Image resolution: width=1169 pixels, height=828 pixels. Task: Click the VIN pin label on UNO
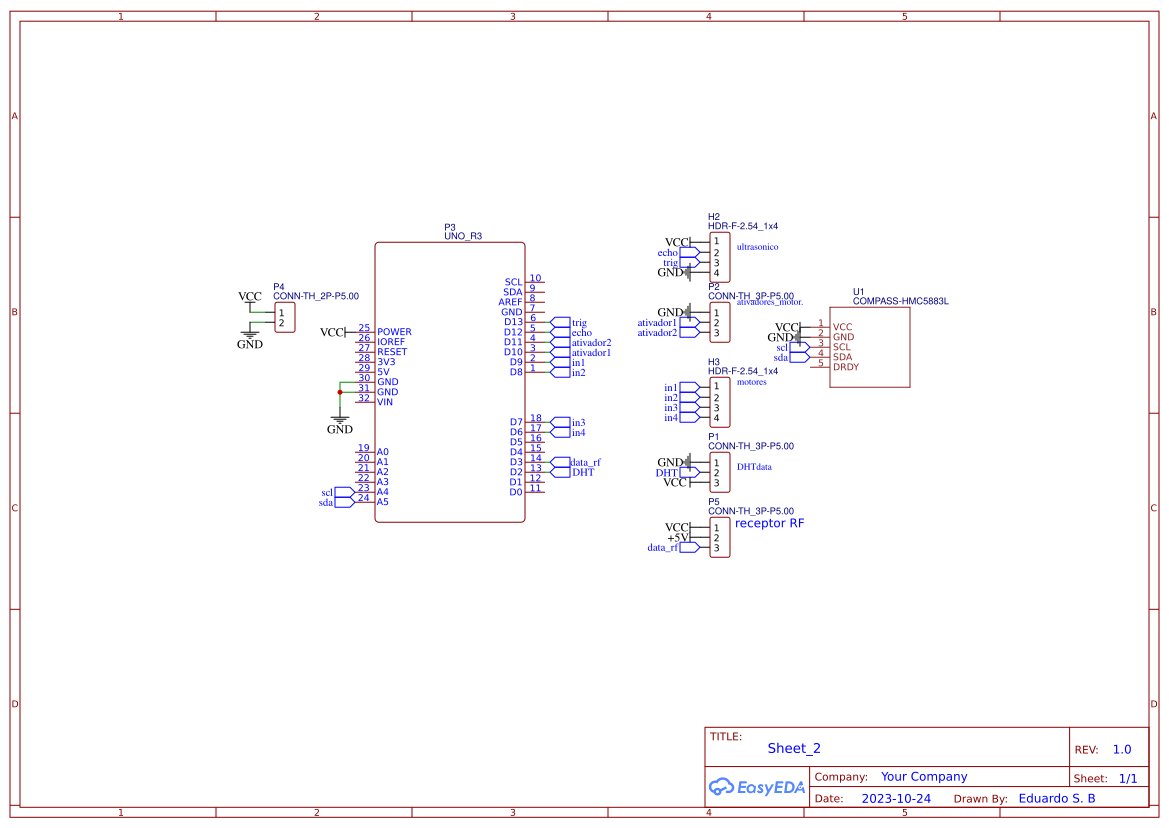click(385, 402)
